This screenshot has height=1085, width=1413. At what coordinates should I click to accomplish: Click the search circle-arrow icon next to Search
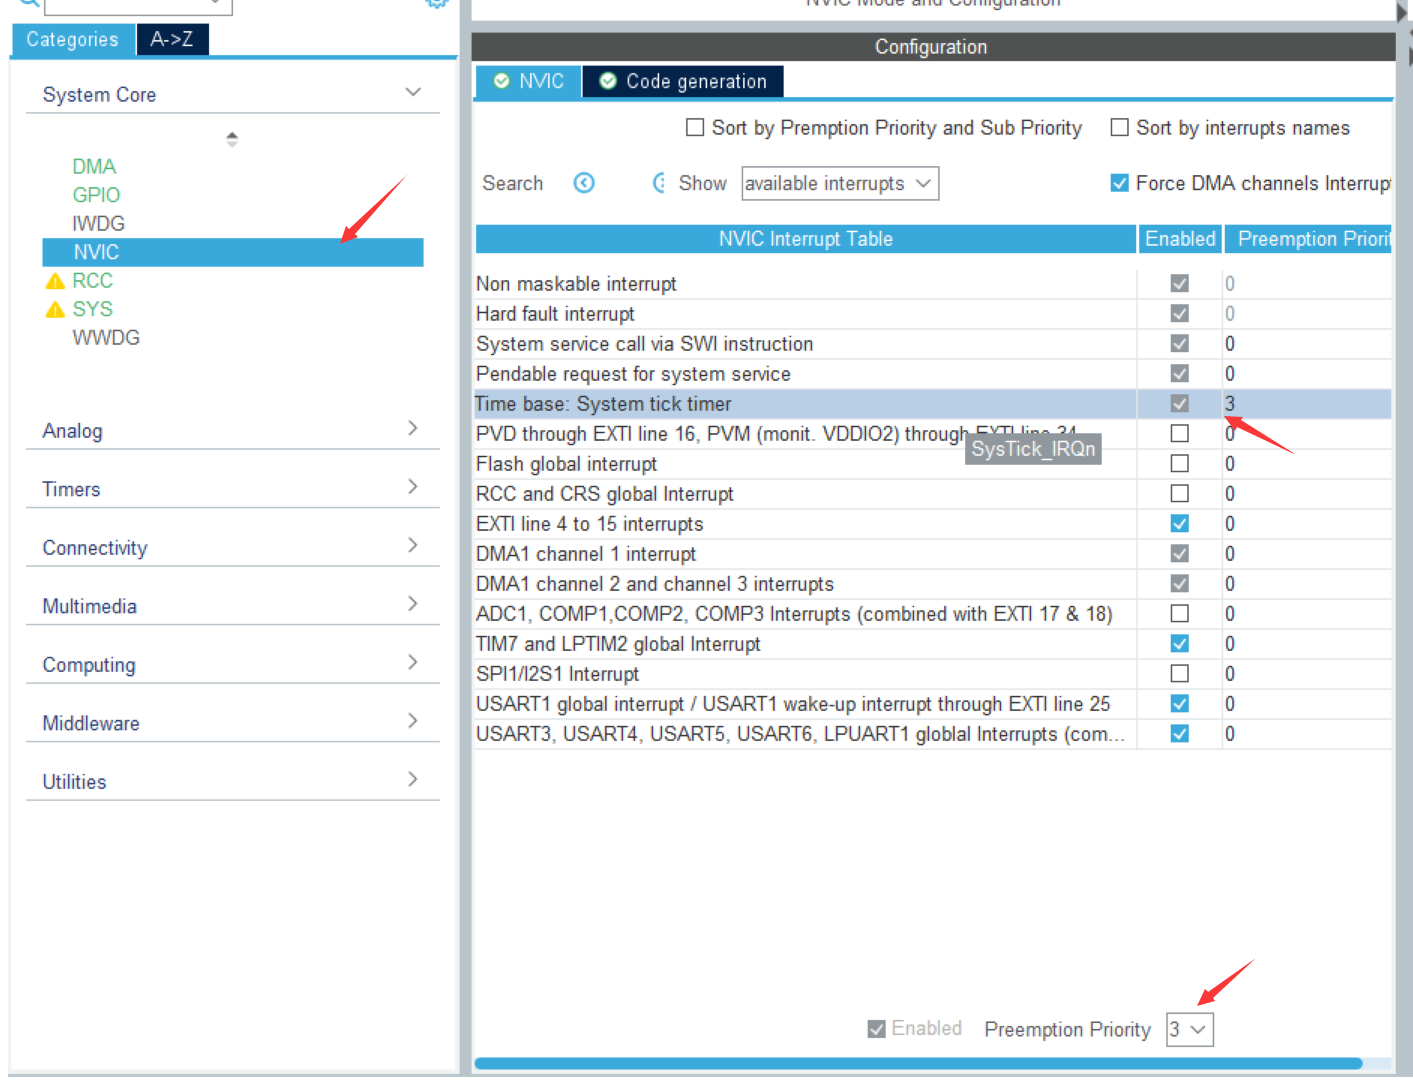point(584,183)
